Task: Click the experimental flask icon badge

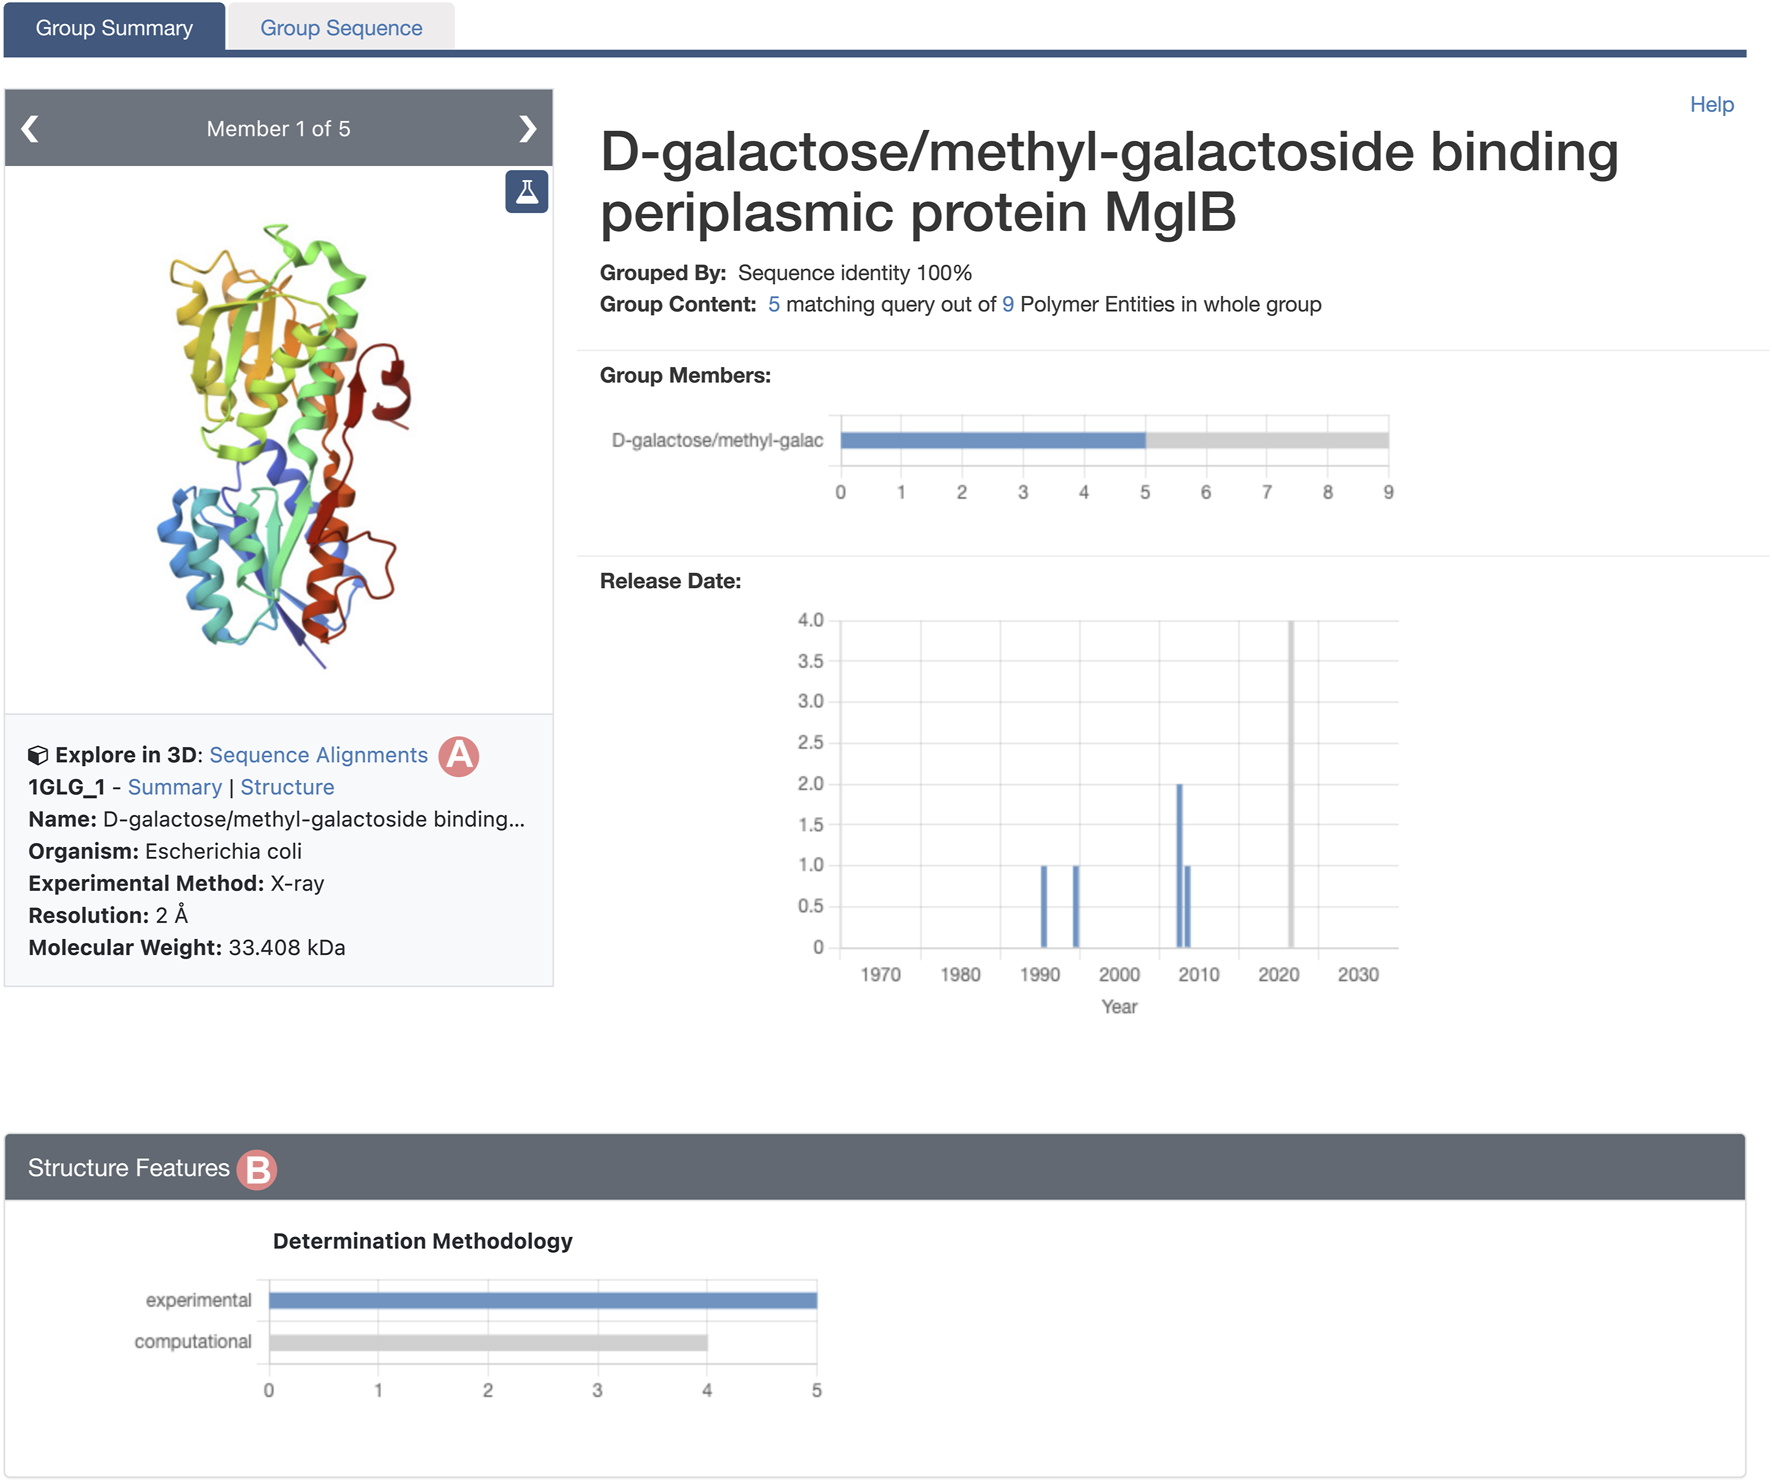Action: click(x=526, y=191)
